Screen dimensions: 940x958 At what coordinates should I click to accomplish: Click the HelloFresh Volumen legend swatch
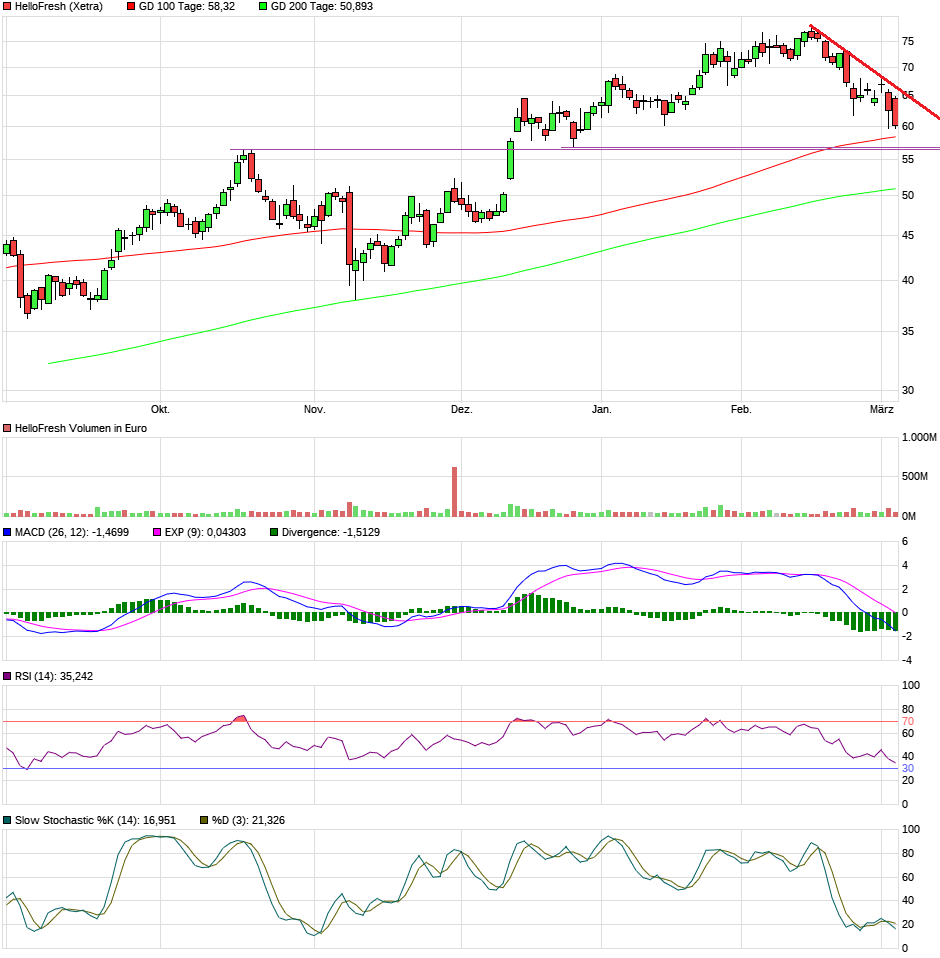click(7, 428)
